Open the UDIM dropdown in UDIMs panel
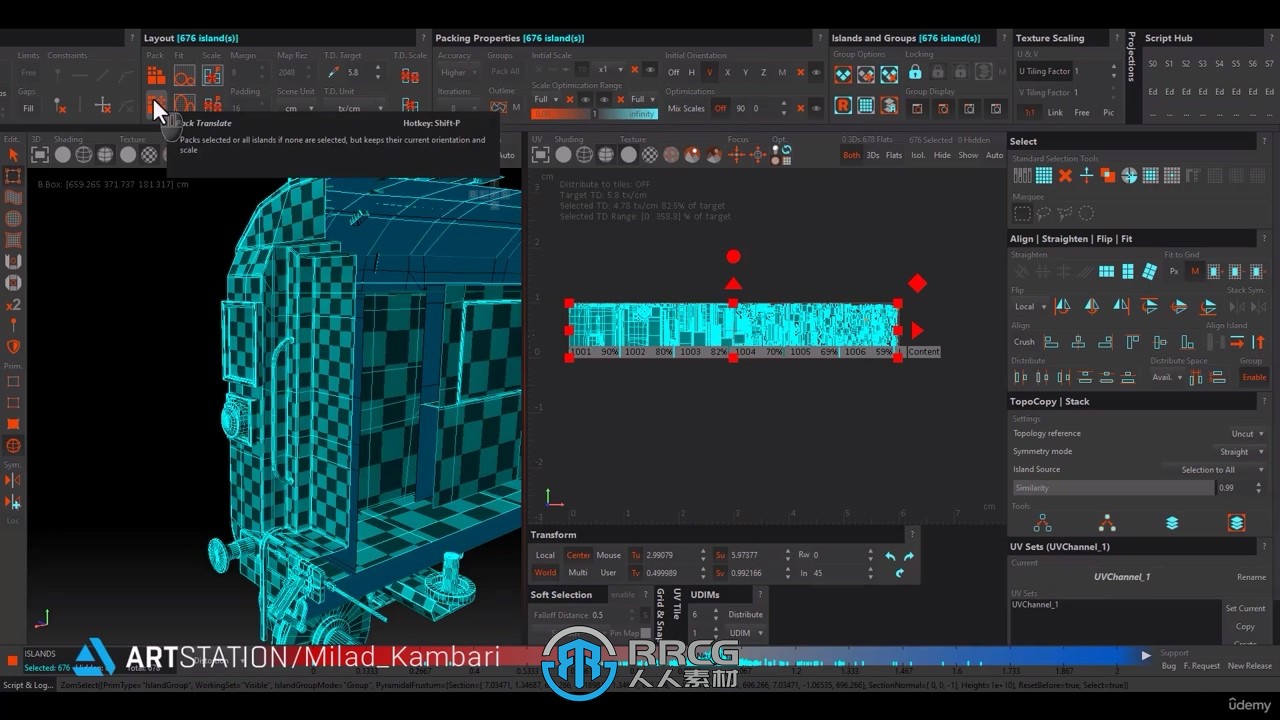1280x720 pixels. point(746,633)
